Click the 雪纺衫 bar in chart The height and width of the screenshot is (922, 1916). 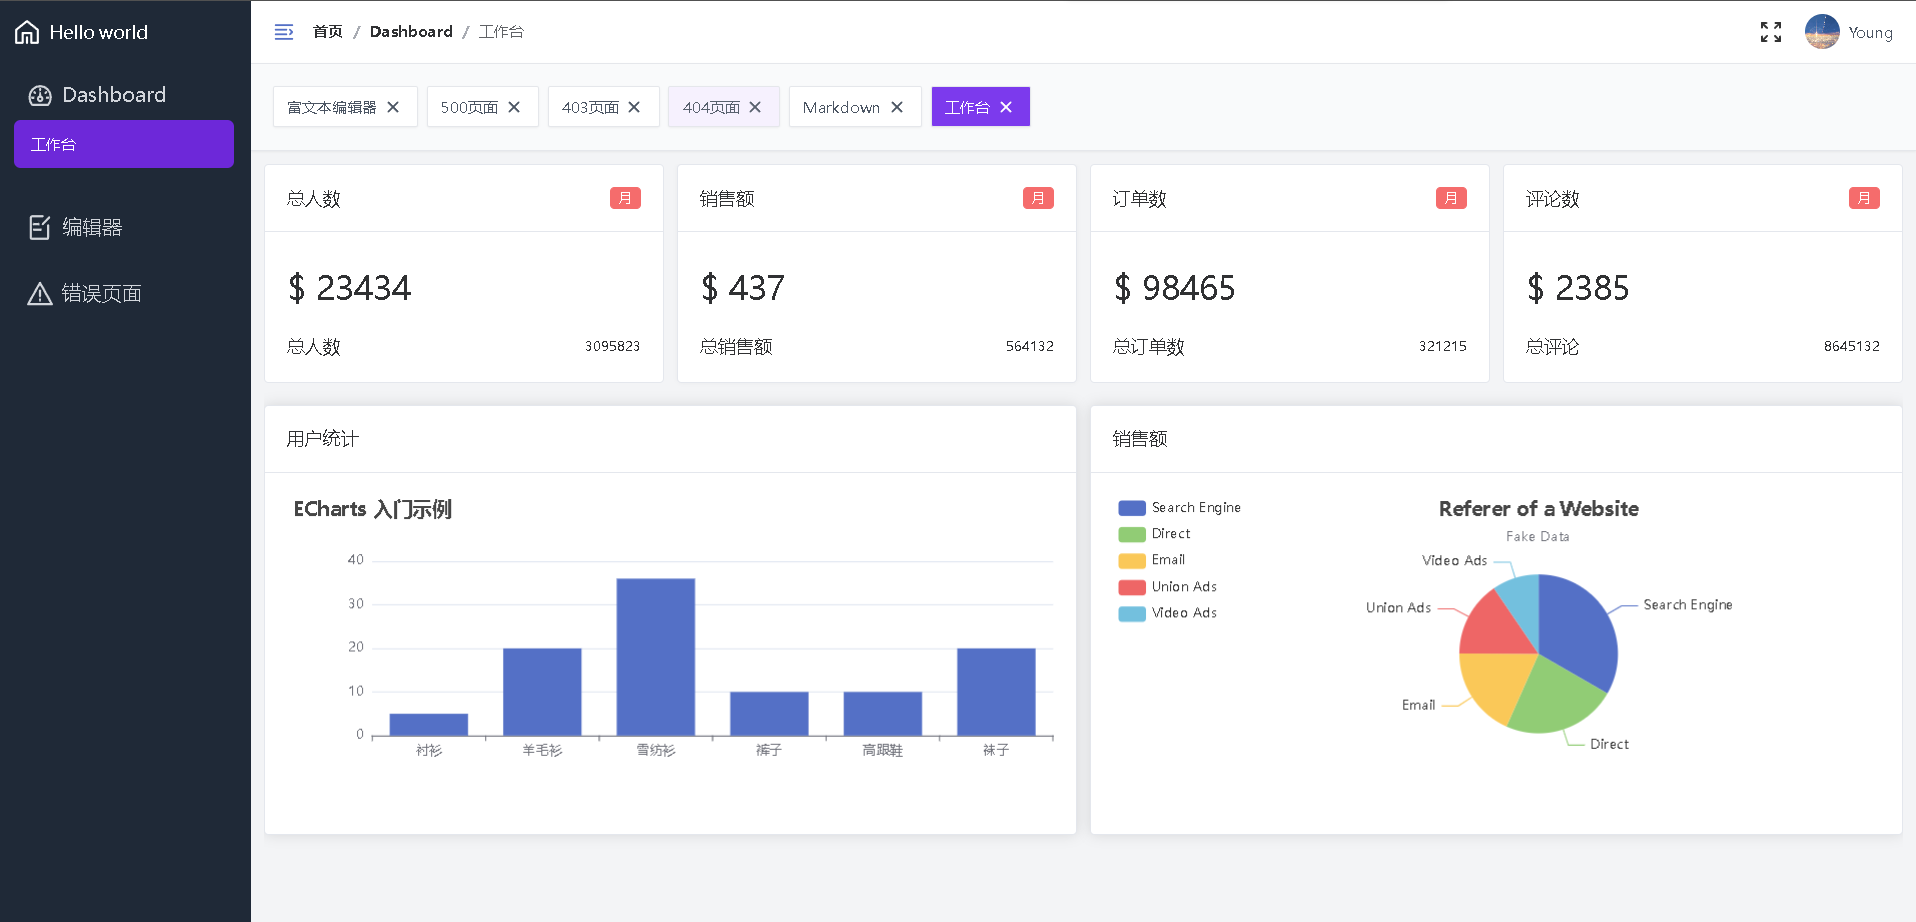pos(656,657)
